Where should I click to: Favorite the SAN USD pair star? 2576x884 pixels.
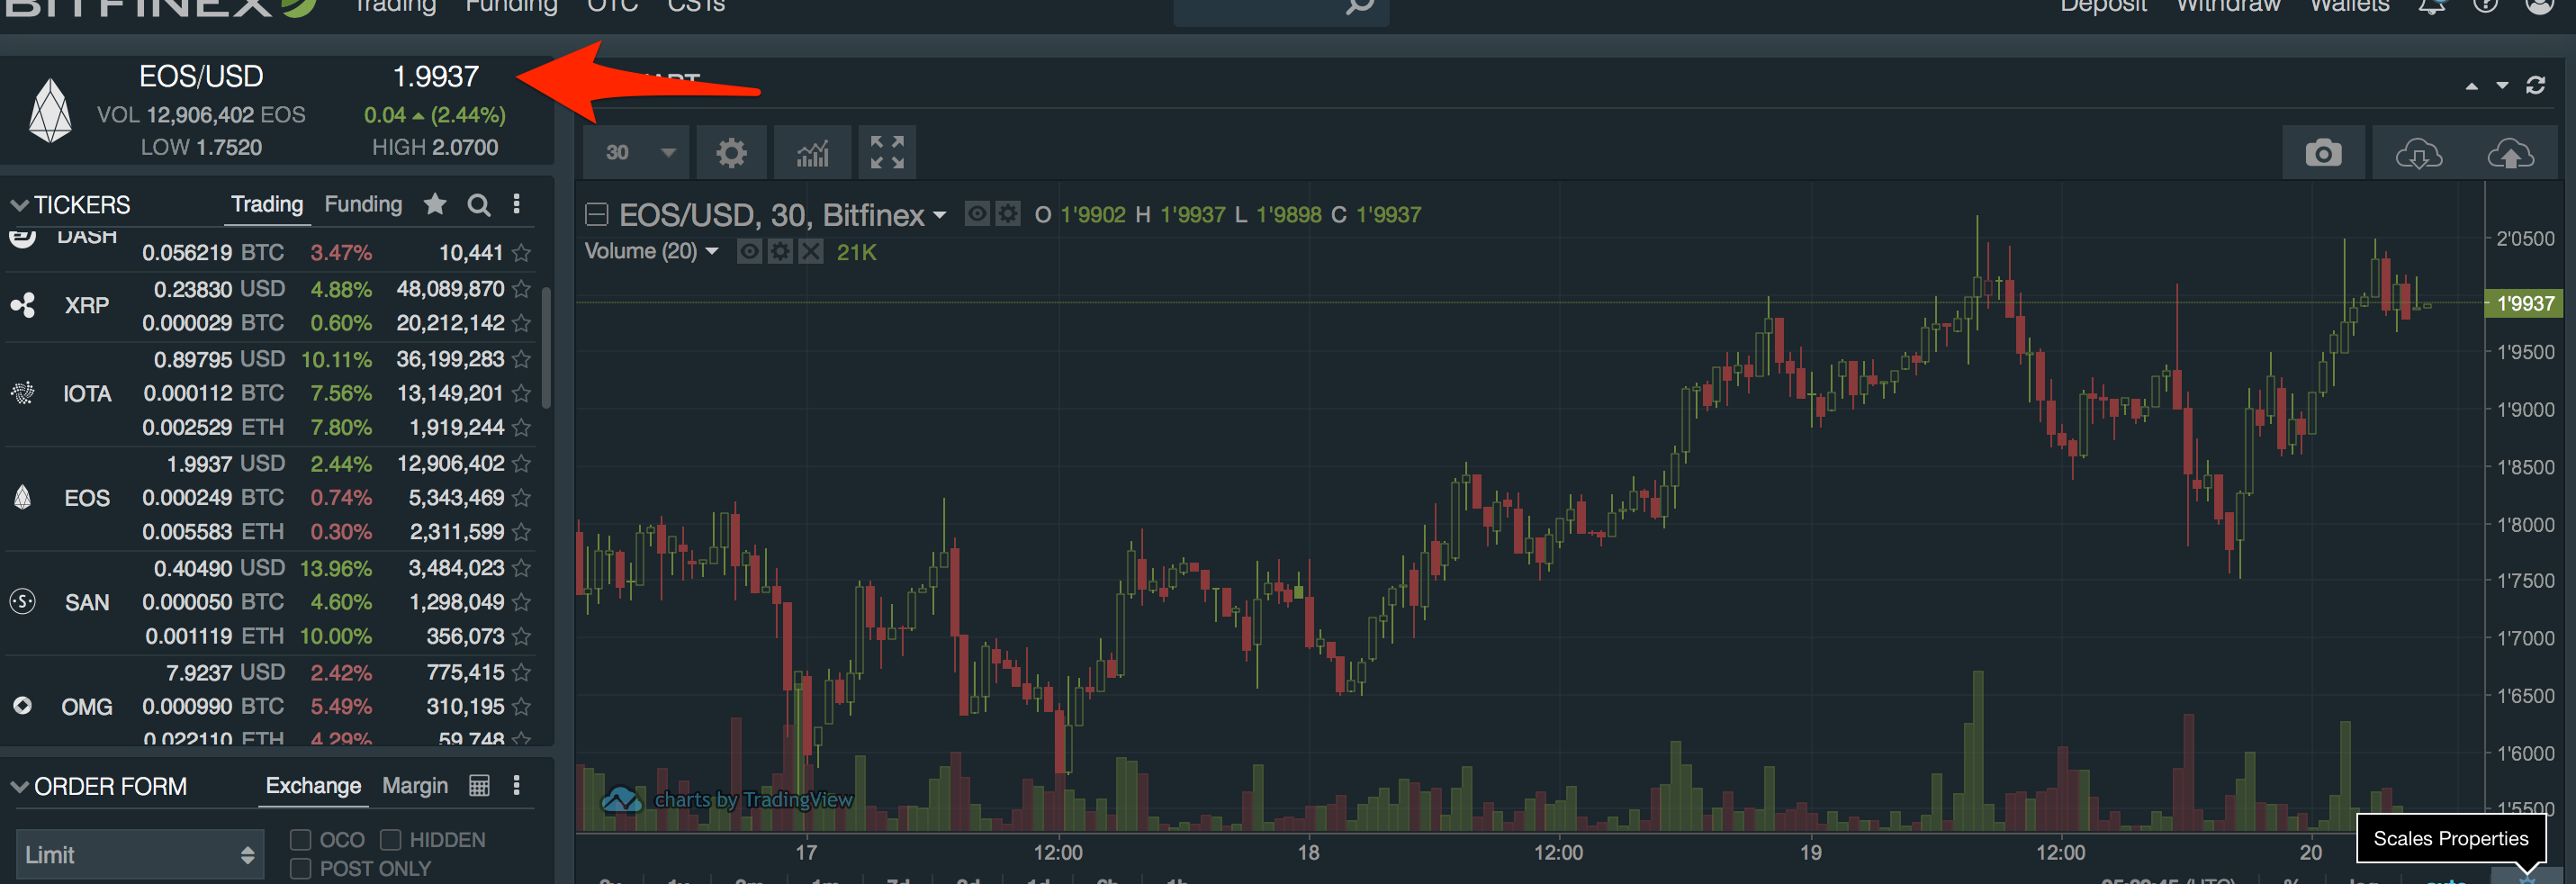pos(521,568)
